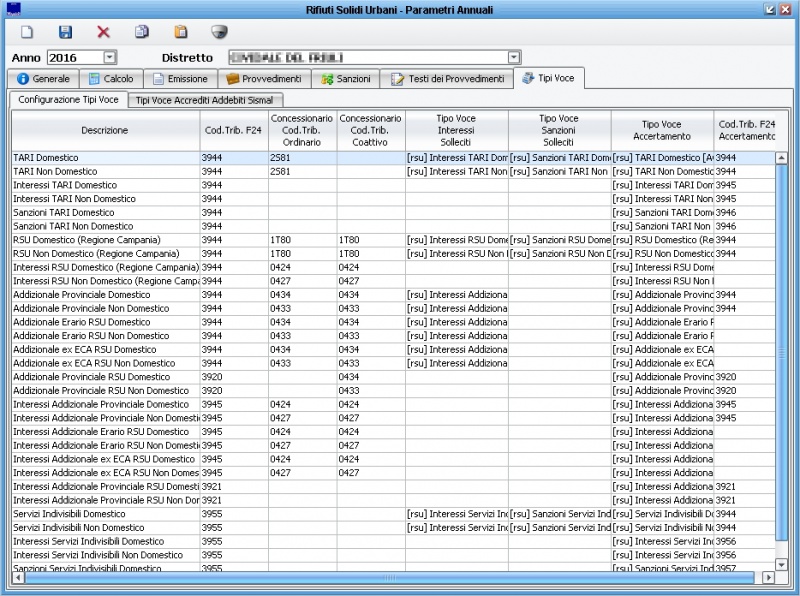
Task: Select the Emissione tab
Action: pyautogui.click(x=180, y=78)
